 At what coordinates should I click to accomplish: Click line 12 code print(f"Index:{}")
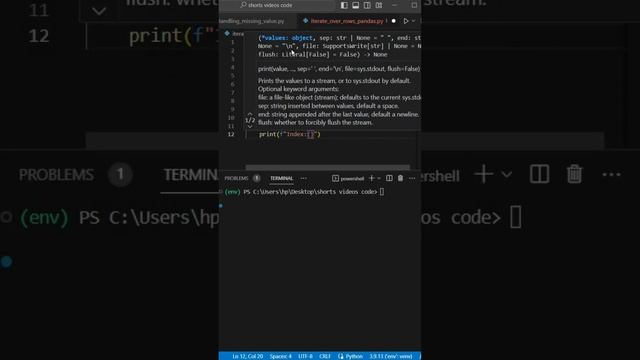point(290,134)
